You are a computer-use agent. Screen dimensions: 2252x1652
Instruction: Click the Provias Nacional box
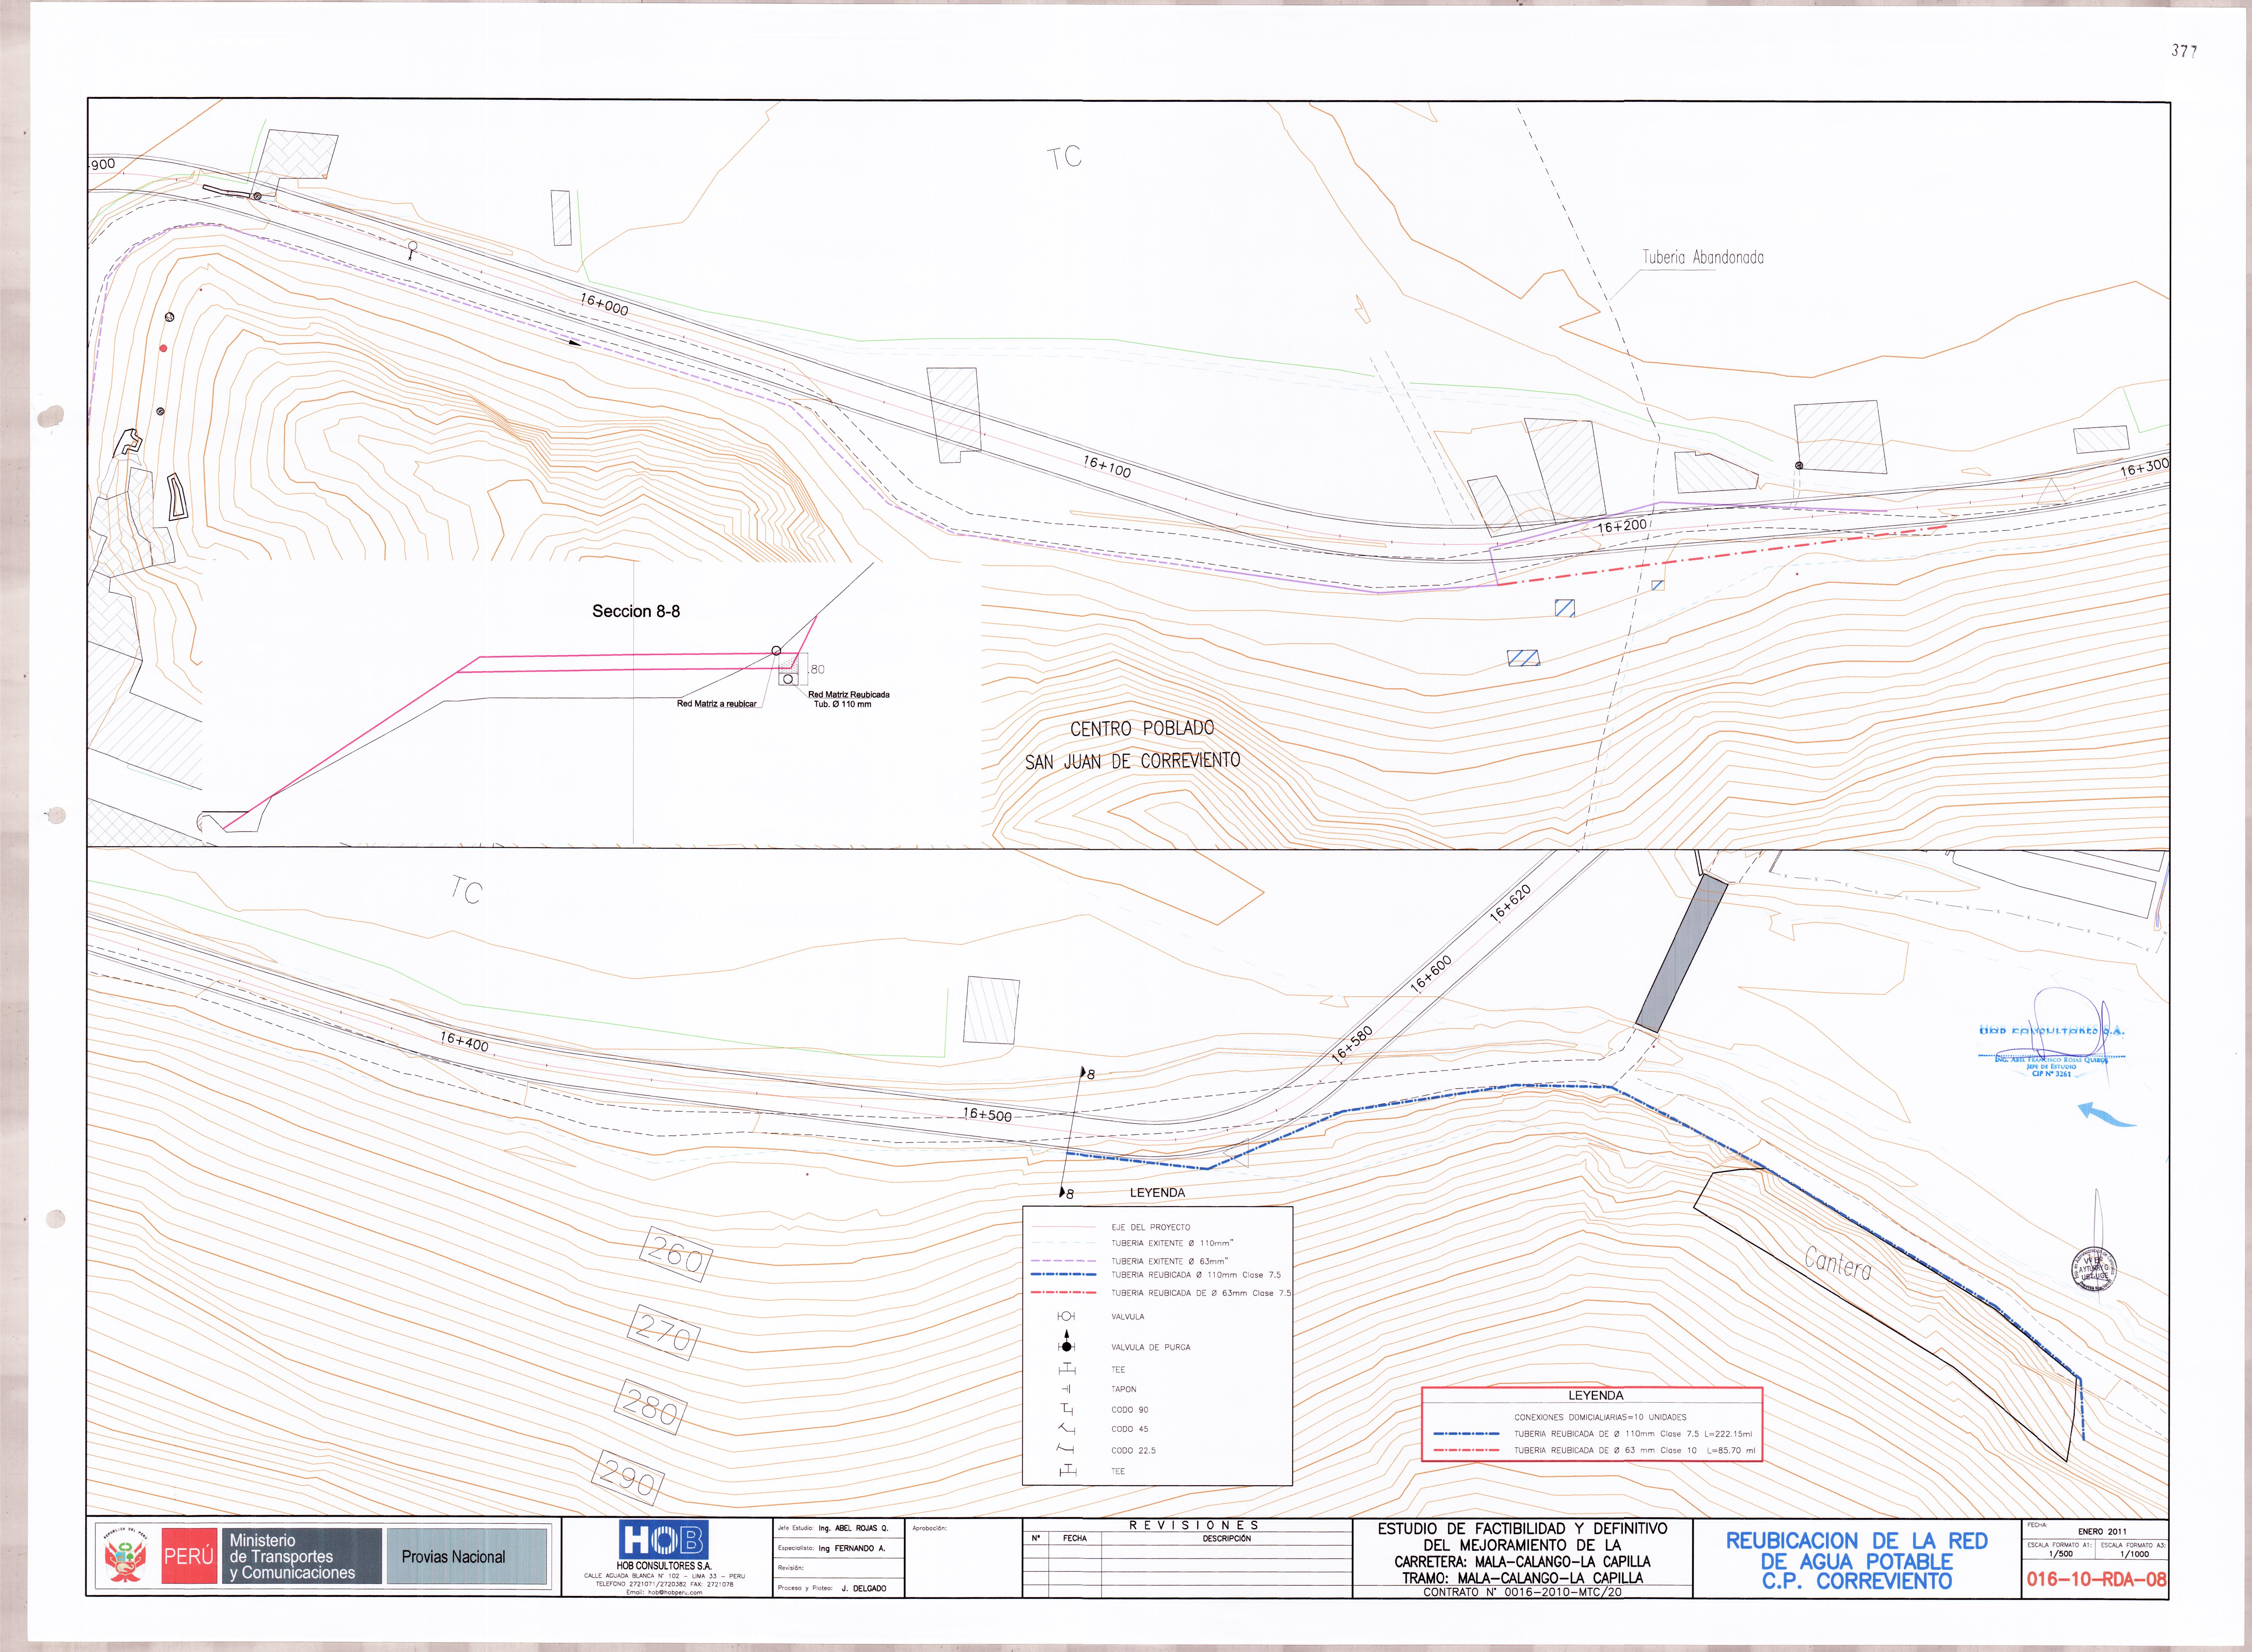(467, 1557)
